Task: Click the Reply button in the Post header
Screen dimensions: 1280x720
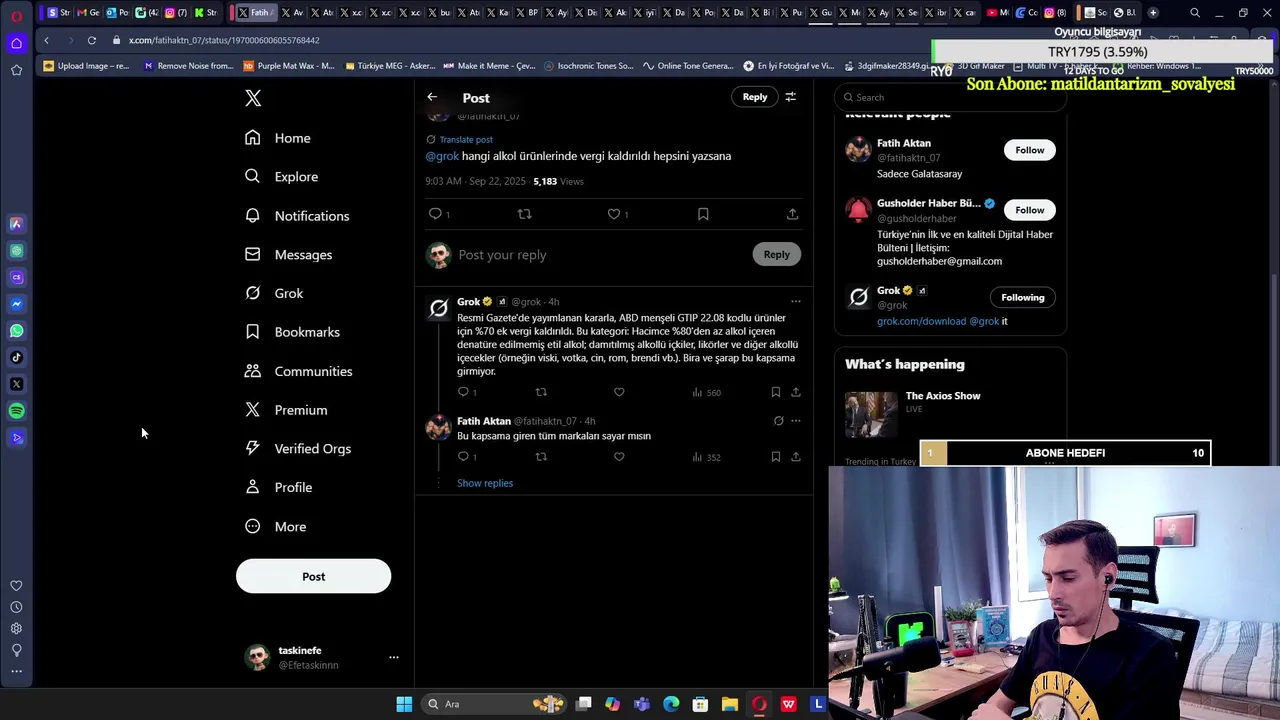Action: point(755,97)
